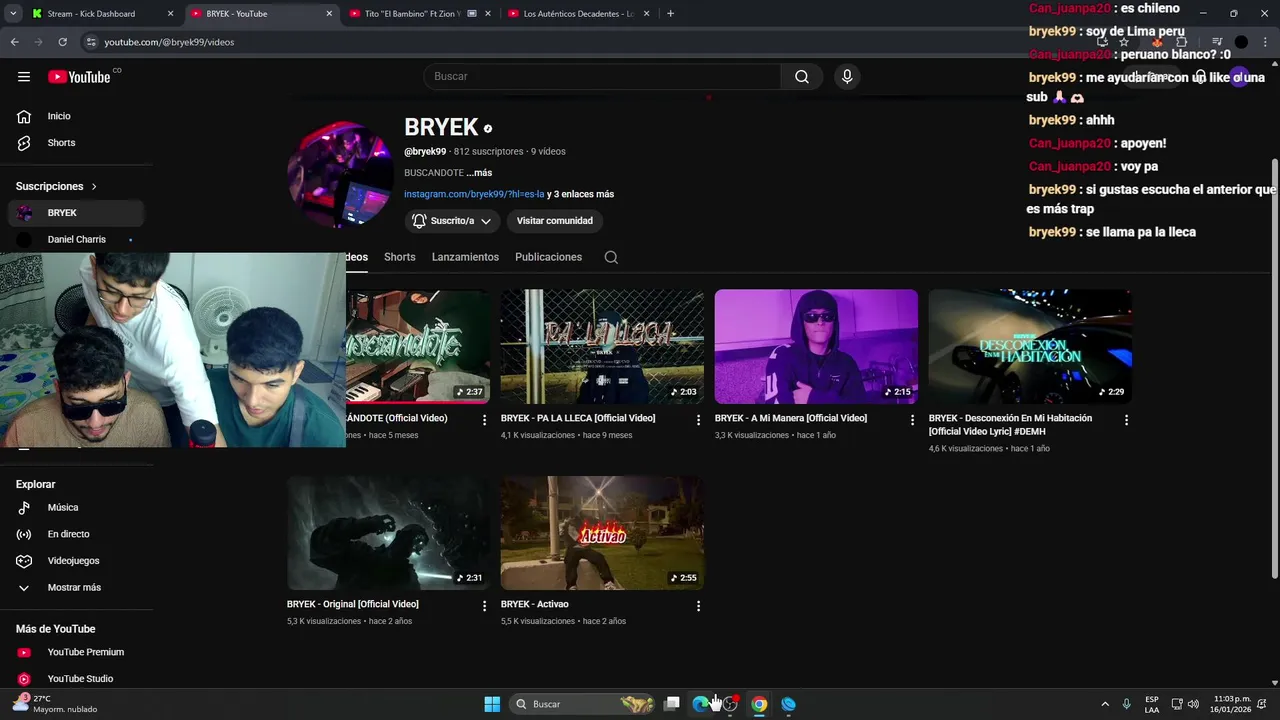Open the Suscrito/a notification dropdown
1280x720 pixels.
[x=452, y=221]
